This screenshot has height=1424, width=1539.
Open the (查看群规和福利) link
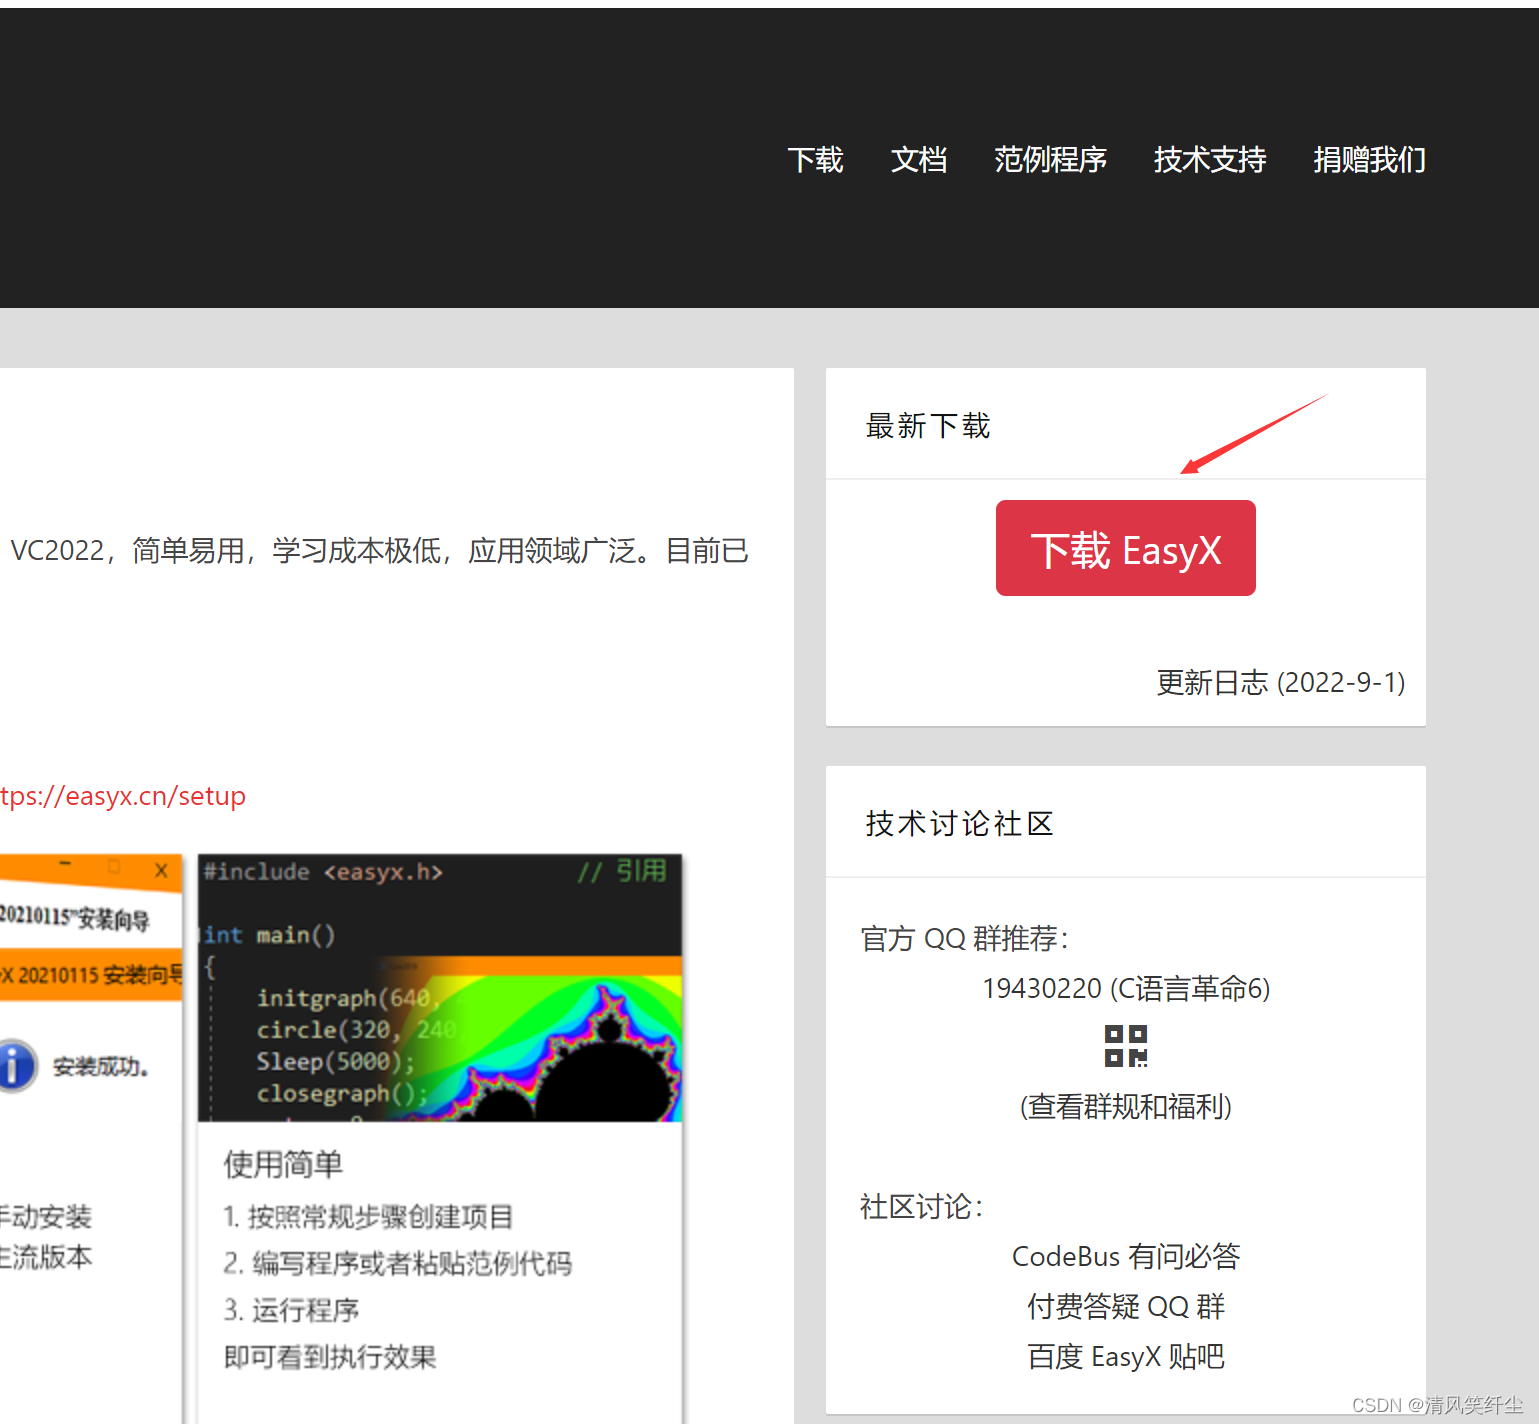click(x=1126, y=1107)
